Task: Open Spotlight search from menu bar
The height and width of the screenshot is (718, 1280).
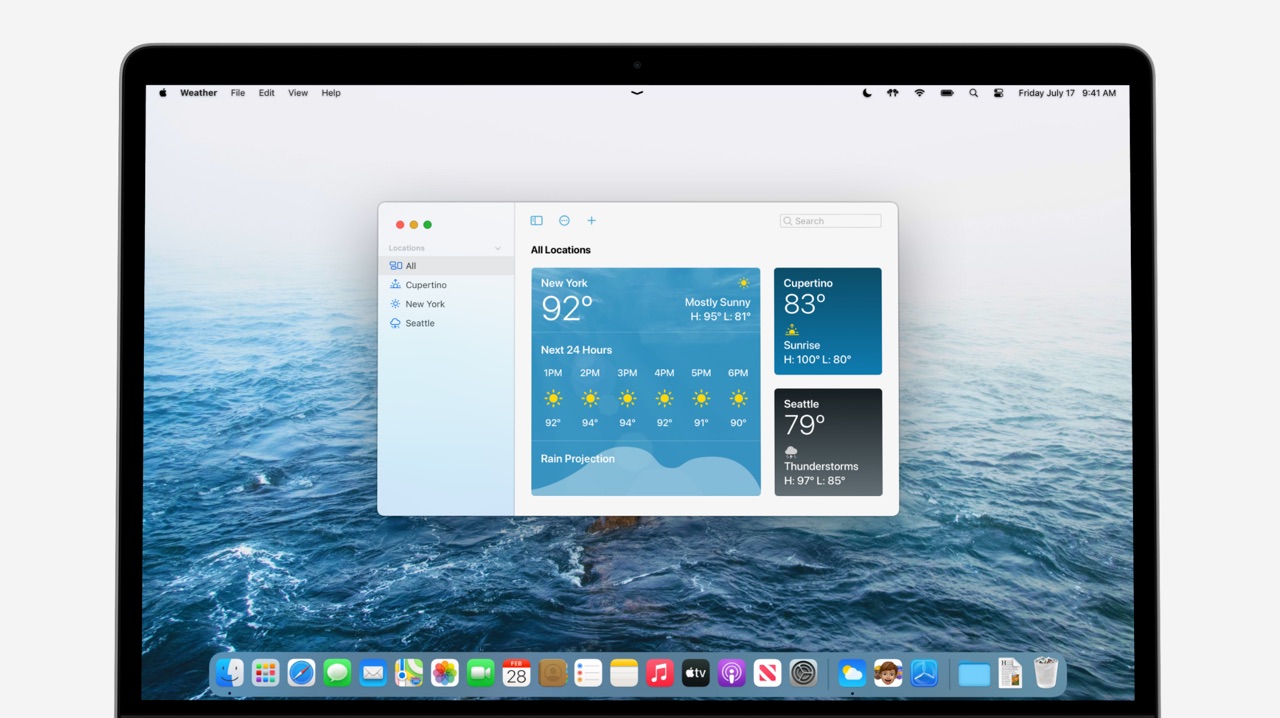Action: 973,93
